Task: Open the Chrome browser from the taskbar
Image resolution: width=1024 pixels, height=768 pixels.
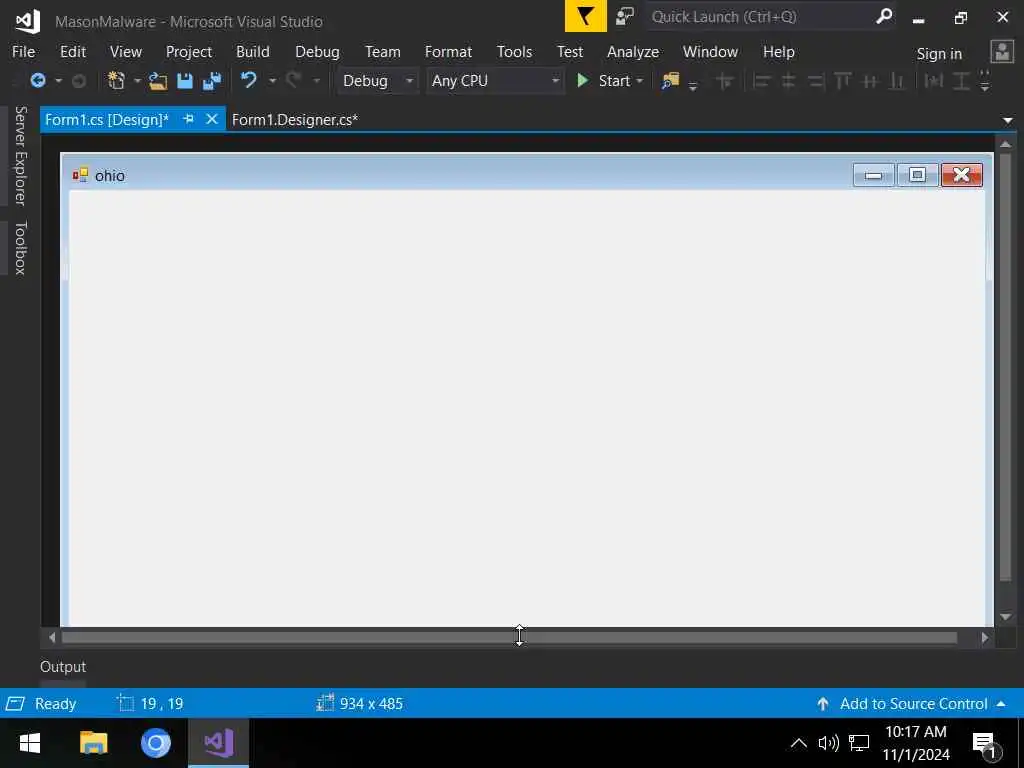Action: pyautogui.click(x=155, y=743)
